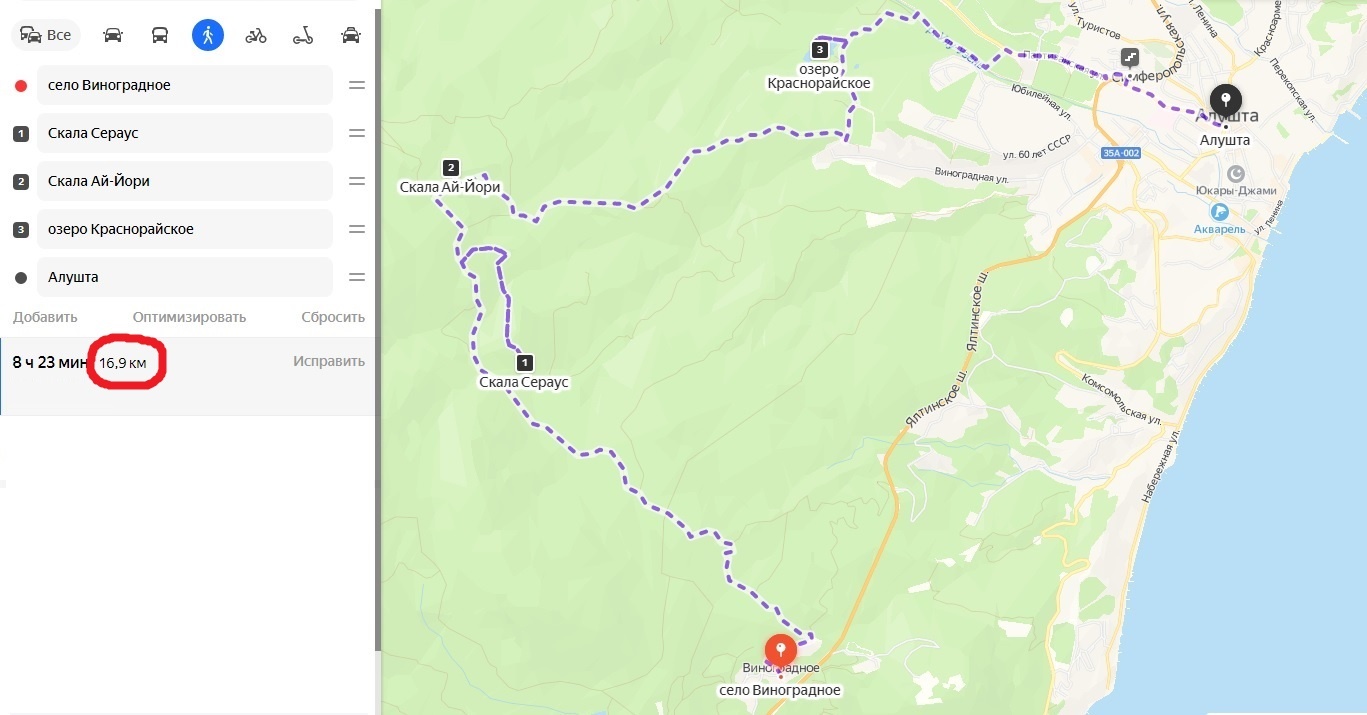Click Добавить to add a waypoint
Screen dimensions: 1367x715
(45, 317)
